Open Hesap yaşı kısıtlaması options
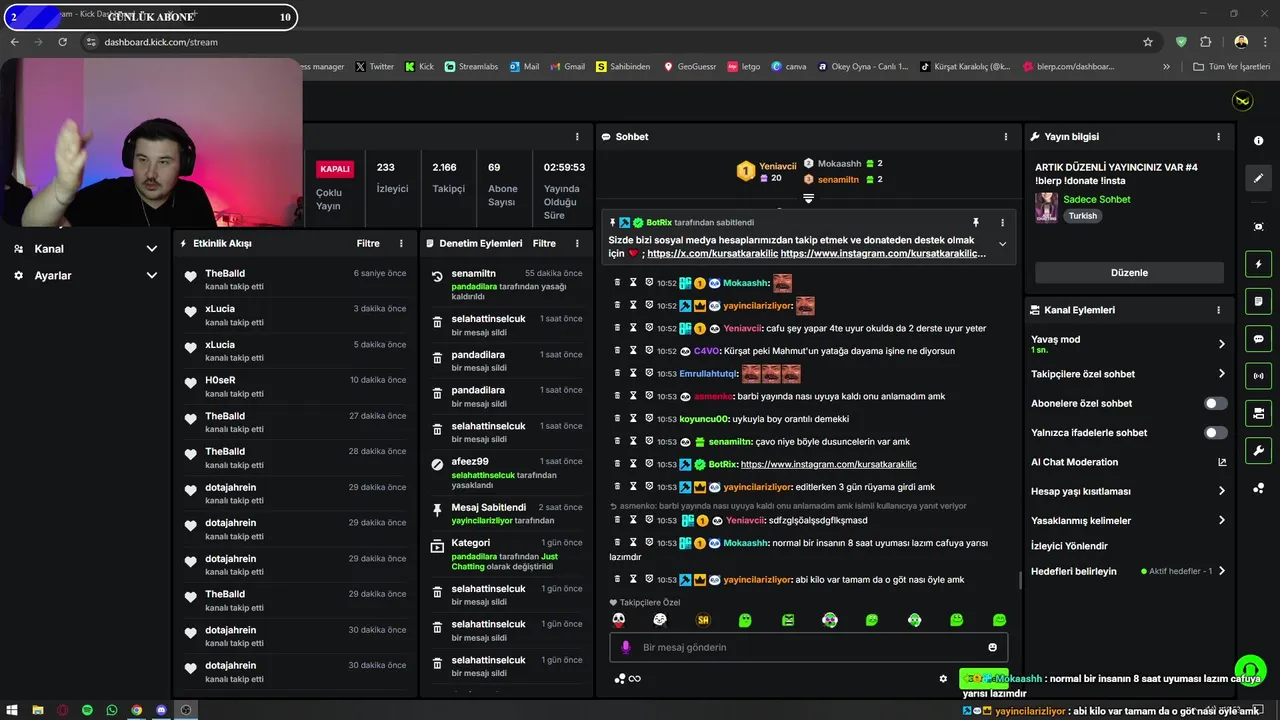 point(1221,491)
